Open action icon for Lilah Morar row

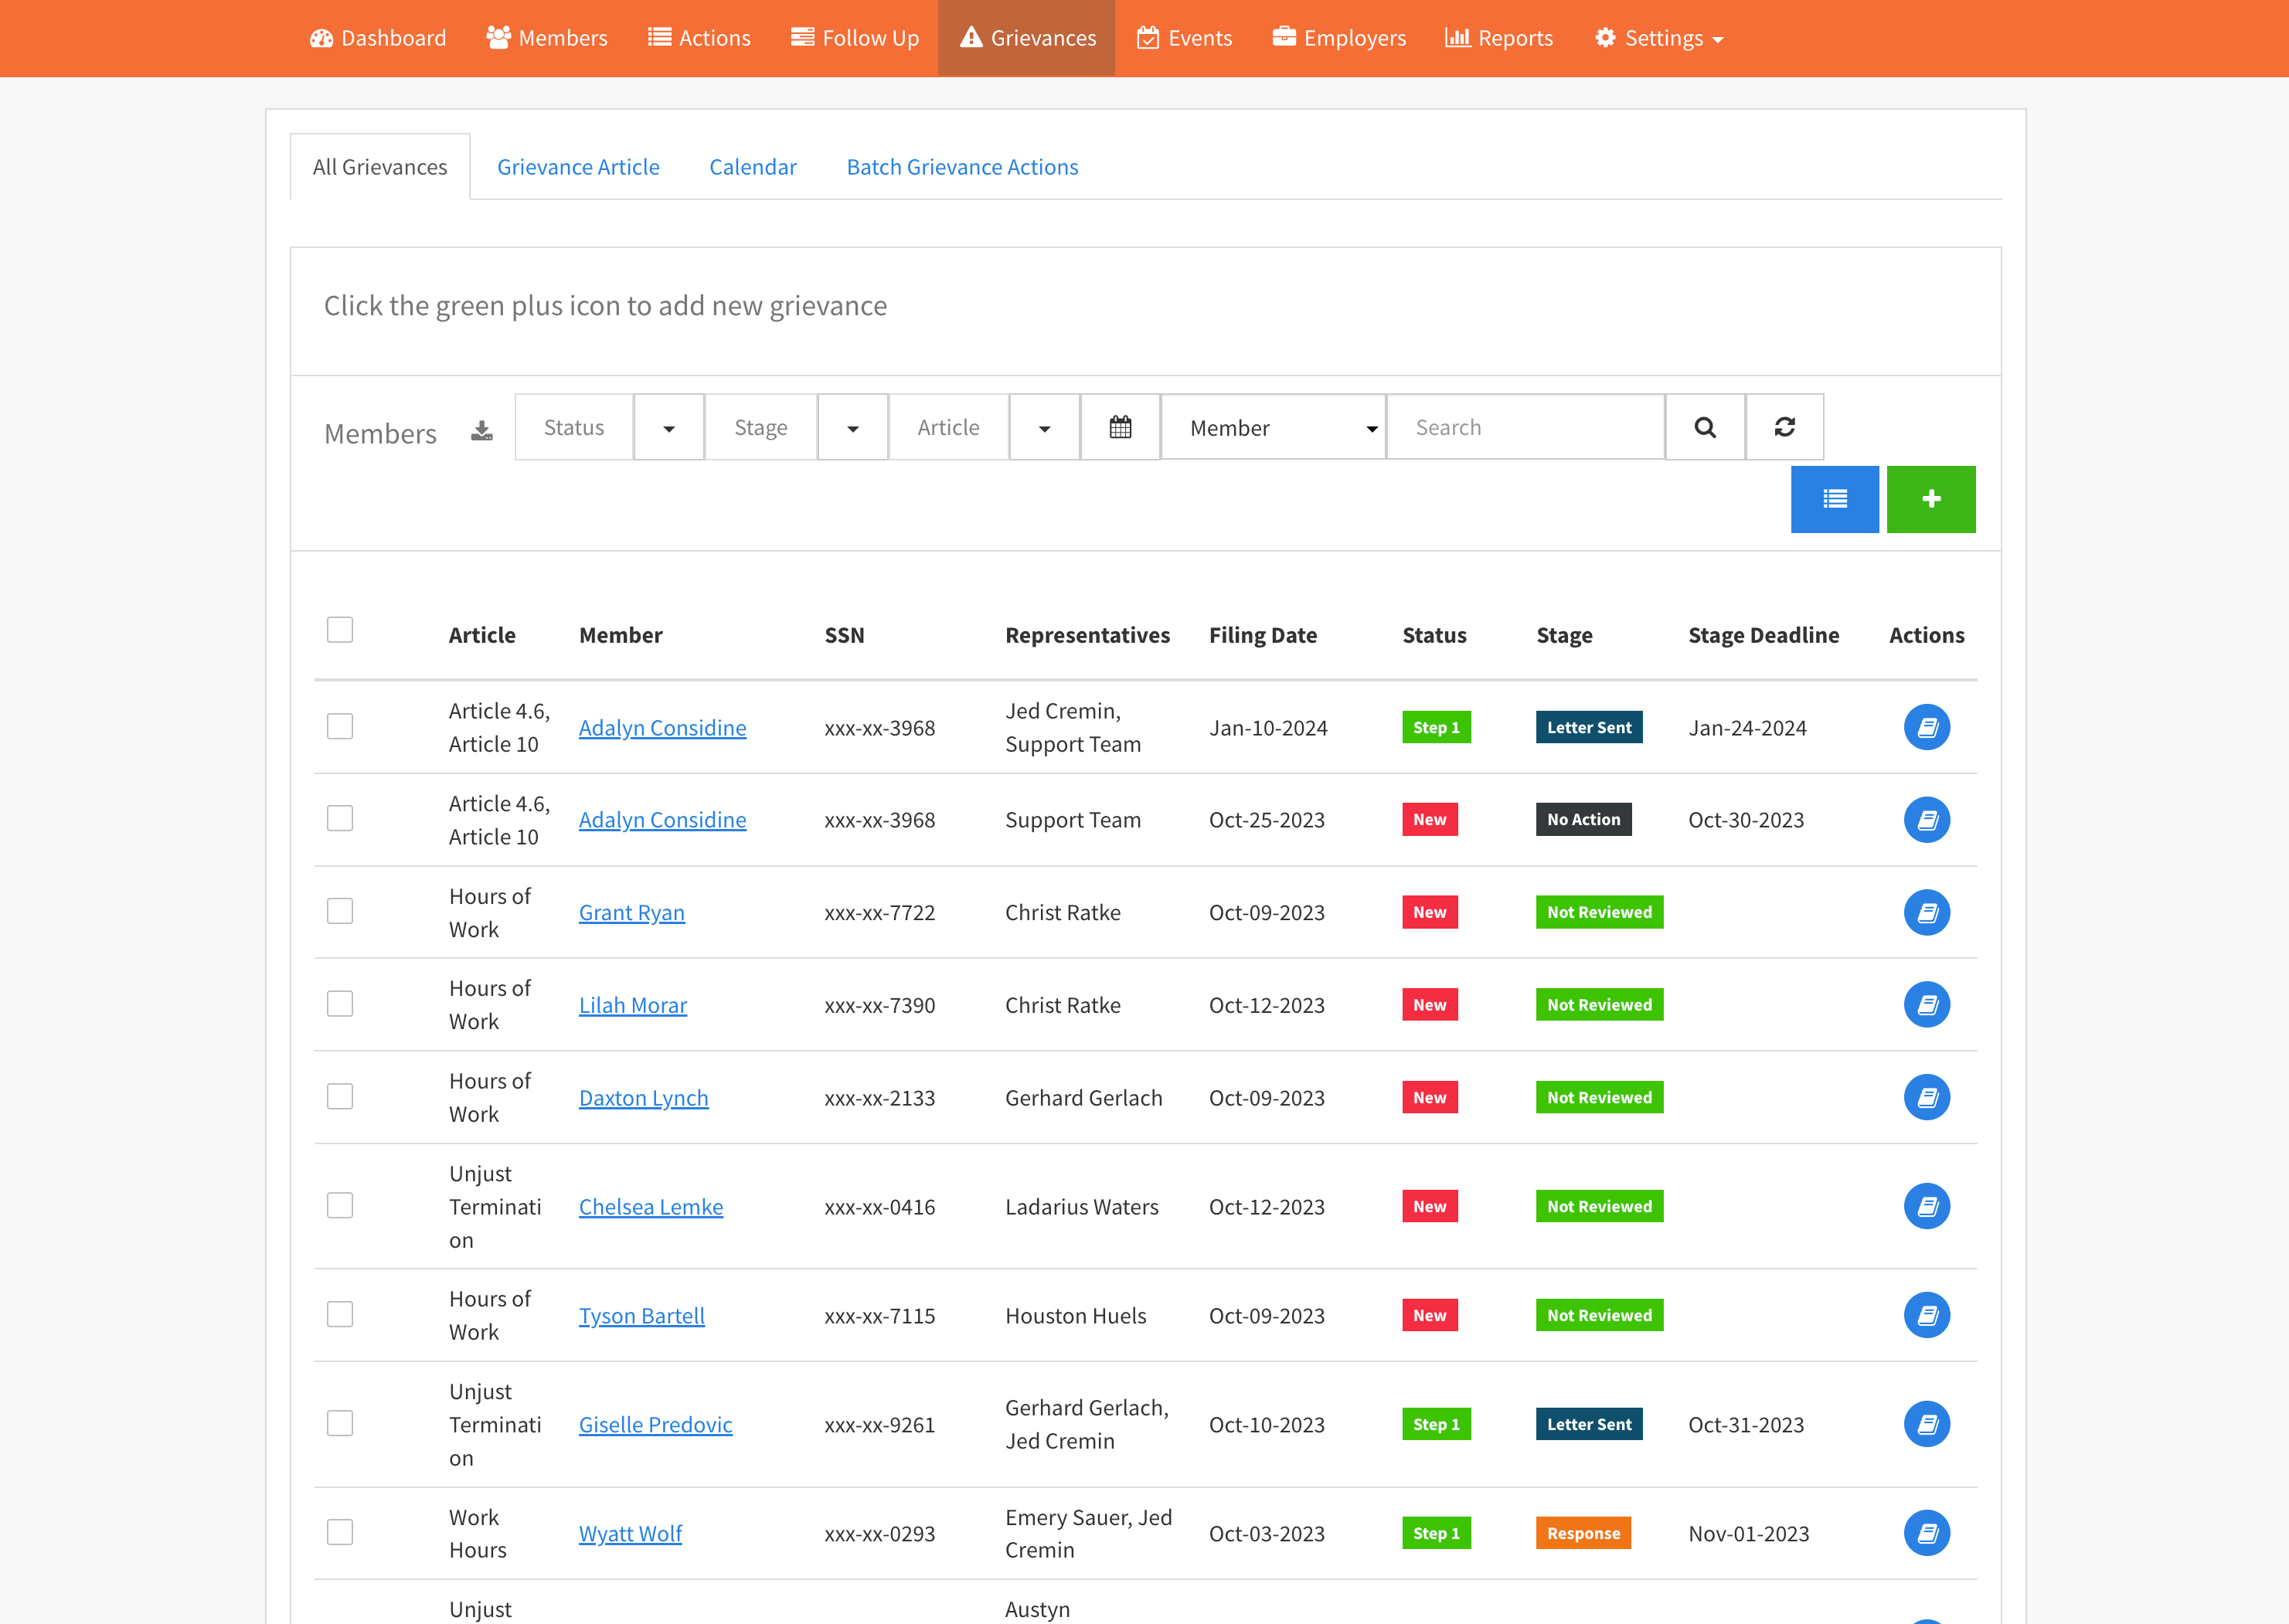click(x=1927, y=1004)
